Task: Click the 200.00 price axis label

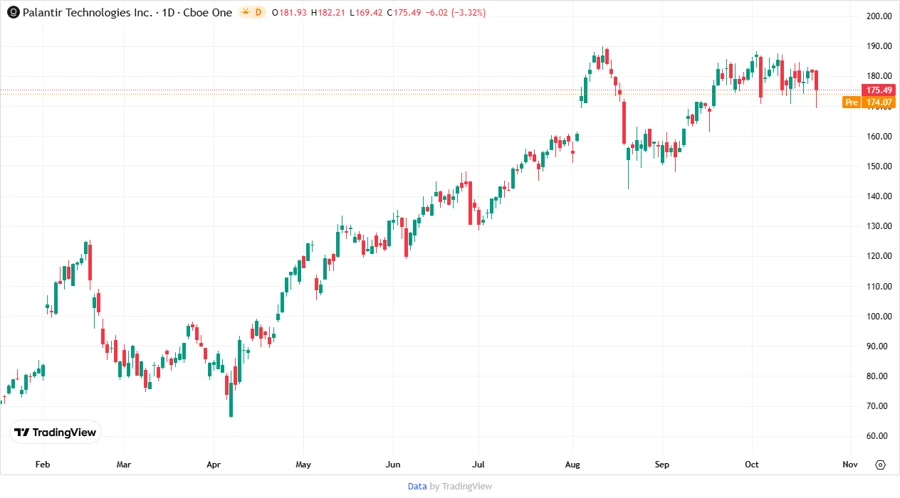Action: pos(879,16)
